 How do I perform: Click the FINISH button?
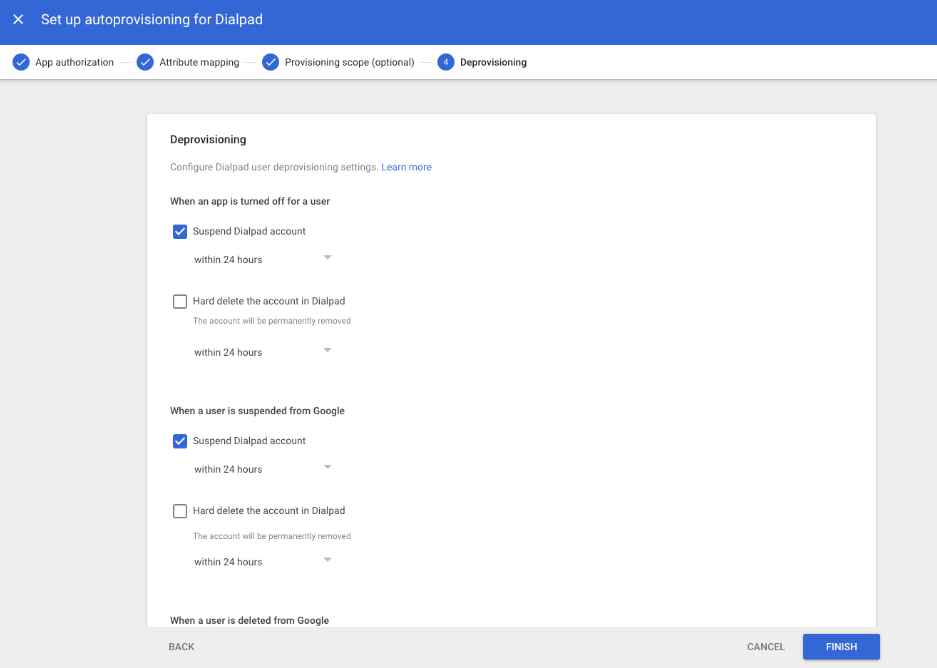point(841,646)
